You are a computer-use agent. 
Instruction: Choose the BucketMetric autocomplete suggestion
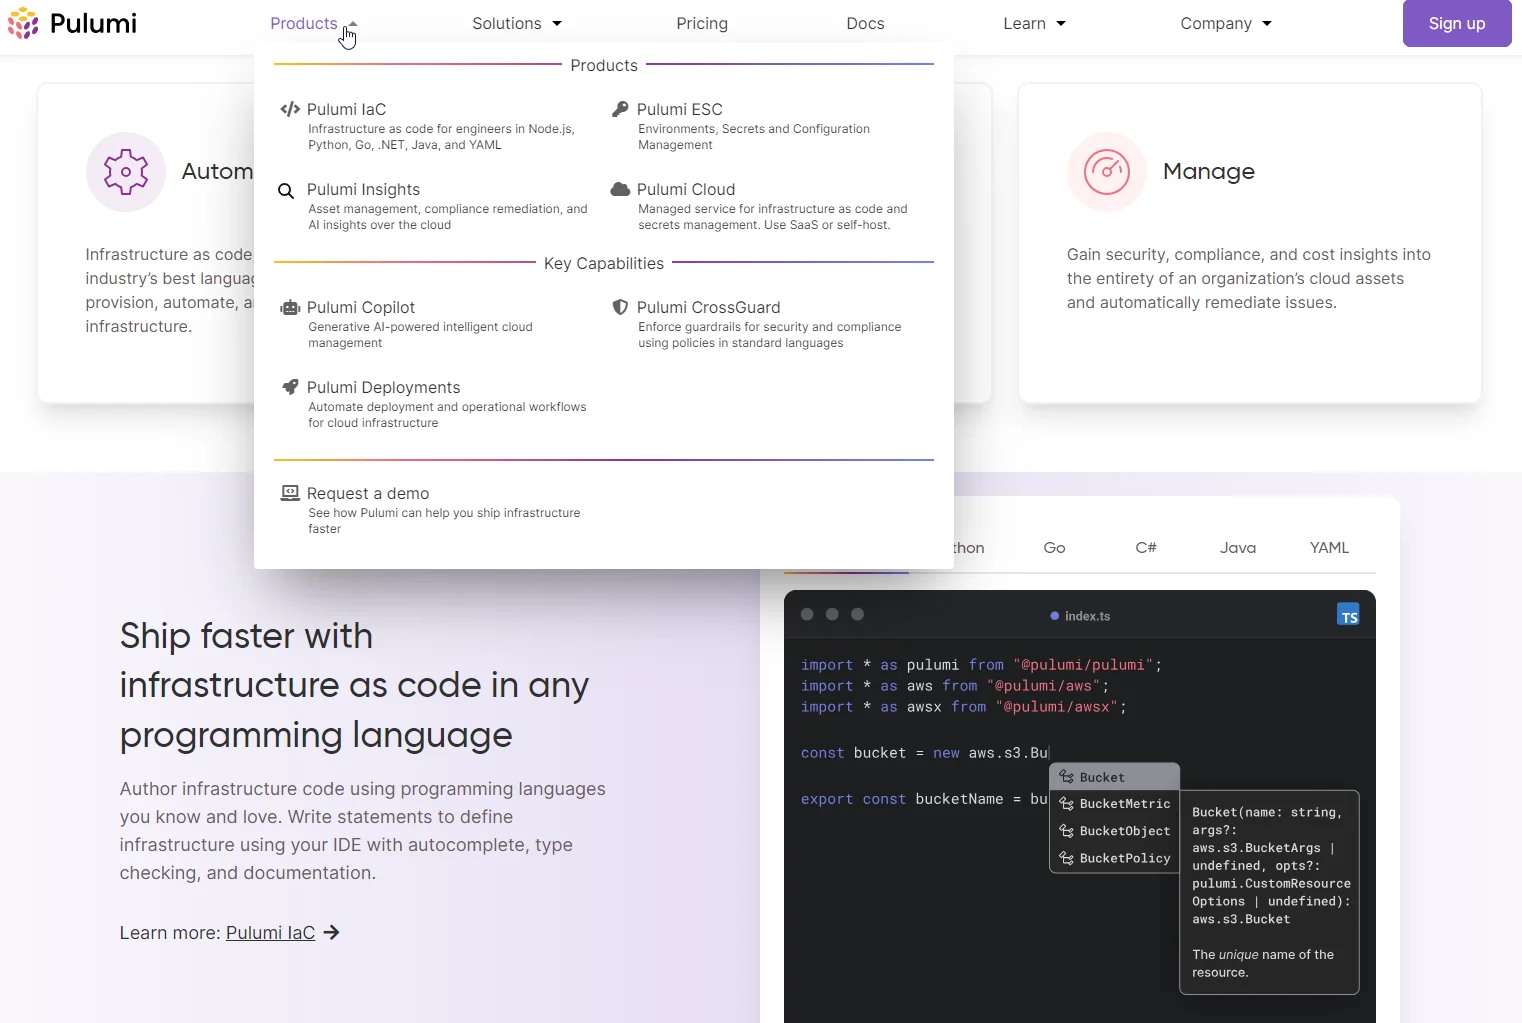pos(1115,804)
